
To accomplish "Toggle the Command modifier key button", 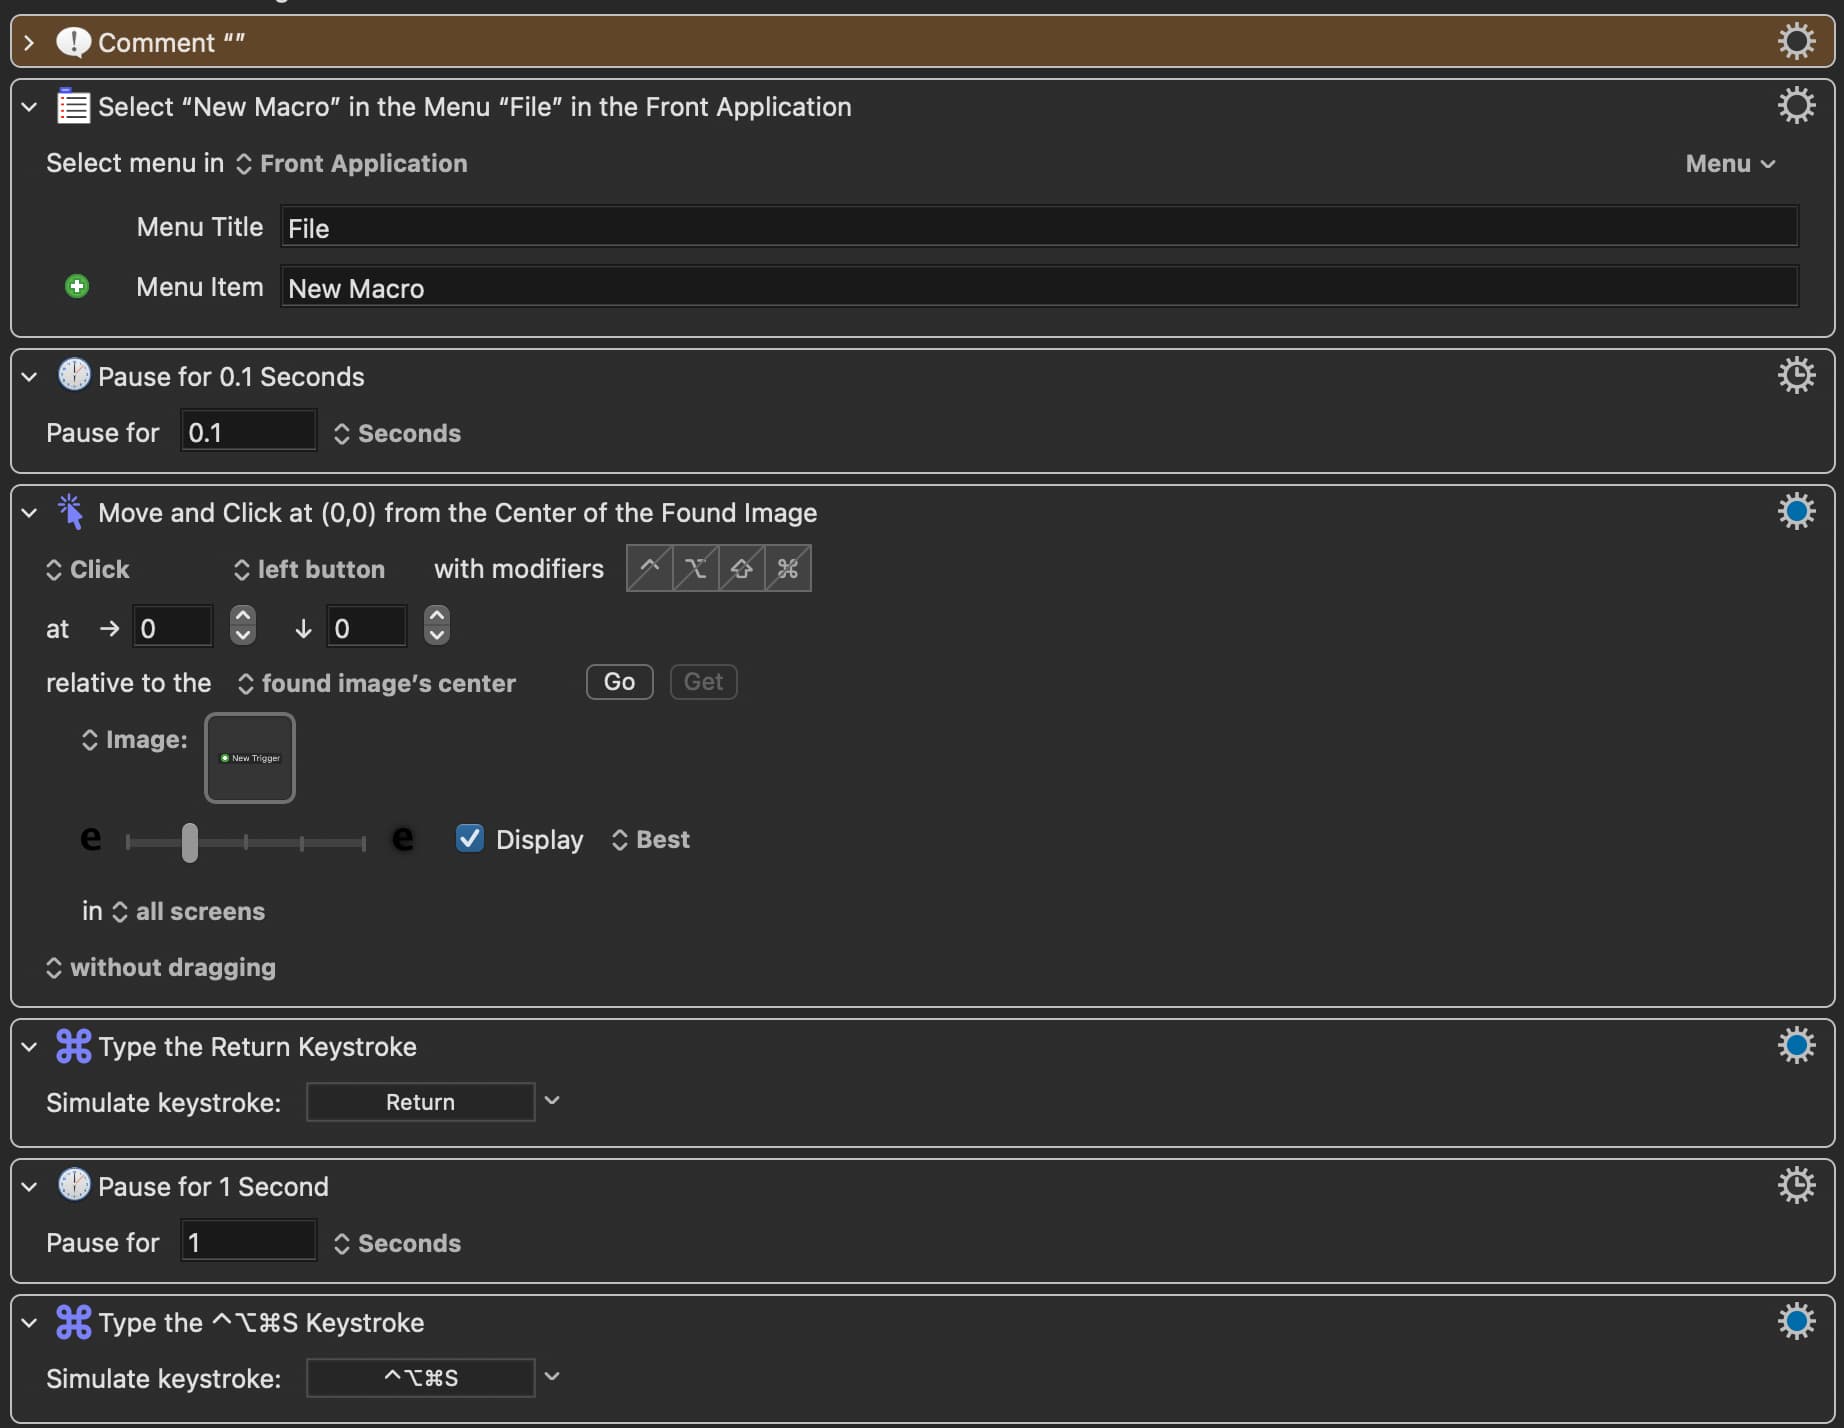I will pos(788,569).
